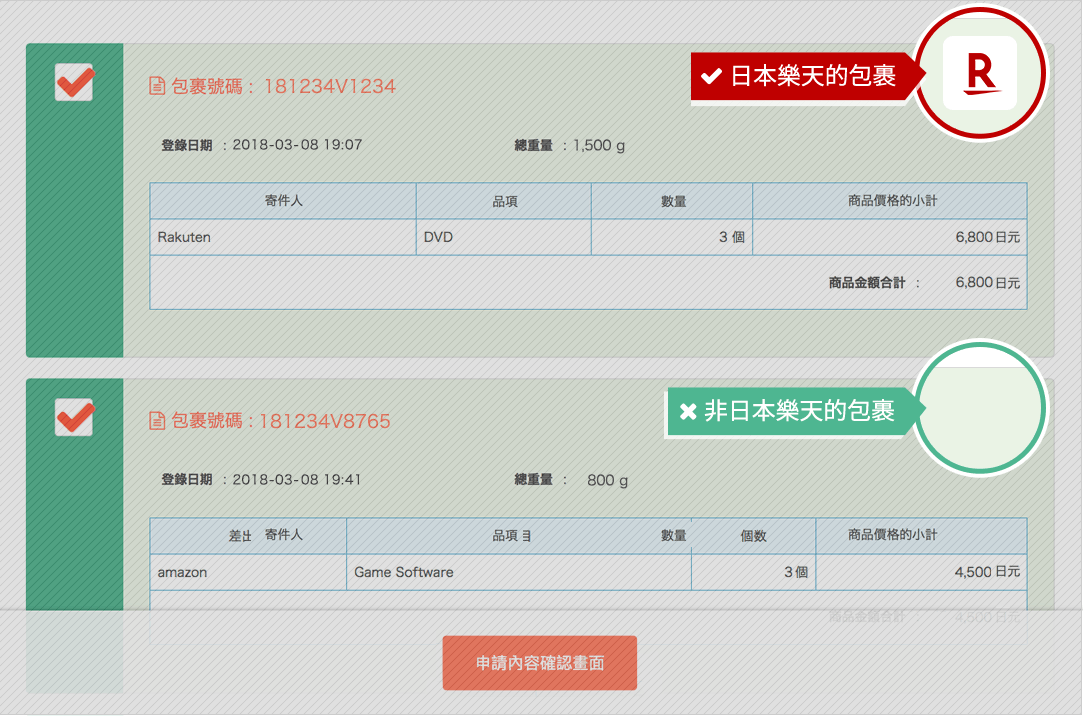The width and height of the screenshot is (1083, 716).
Task: Click the checkmark icon in 日本樂天的包裹 label
Action: (x=711, y=76)
